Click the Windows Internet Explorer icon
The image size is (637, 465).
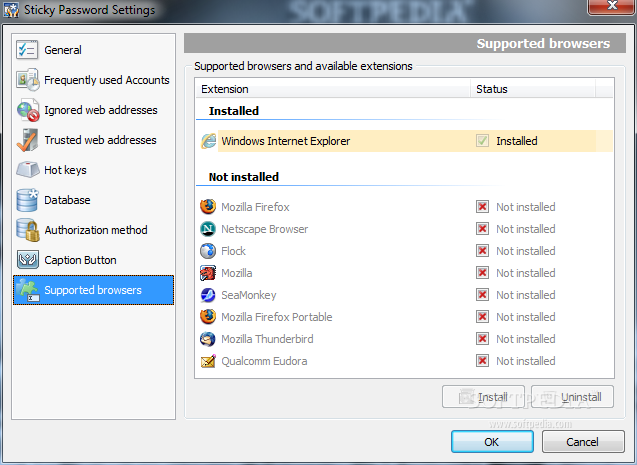coord(208,141)
